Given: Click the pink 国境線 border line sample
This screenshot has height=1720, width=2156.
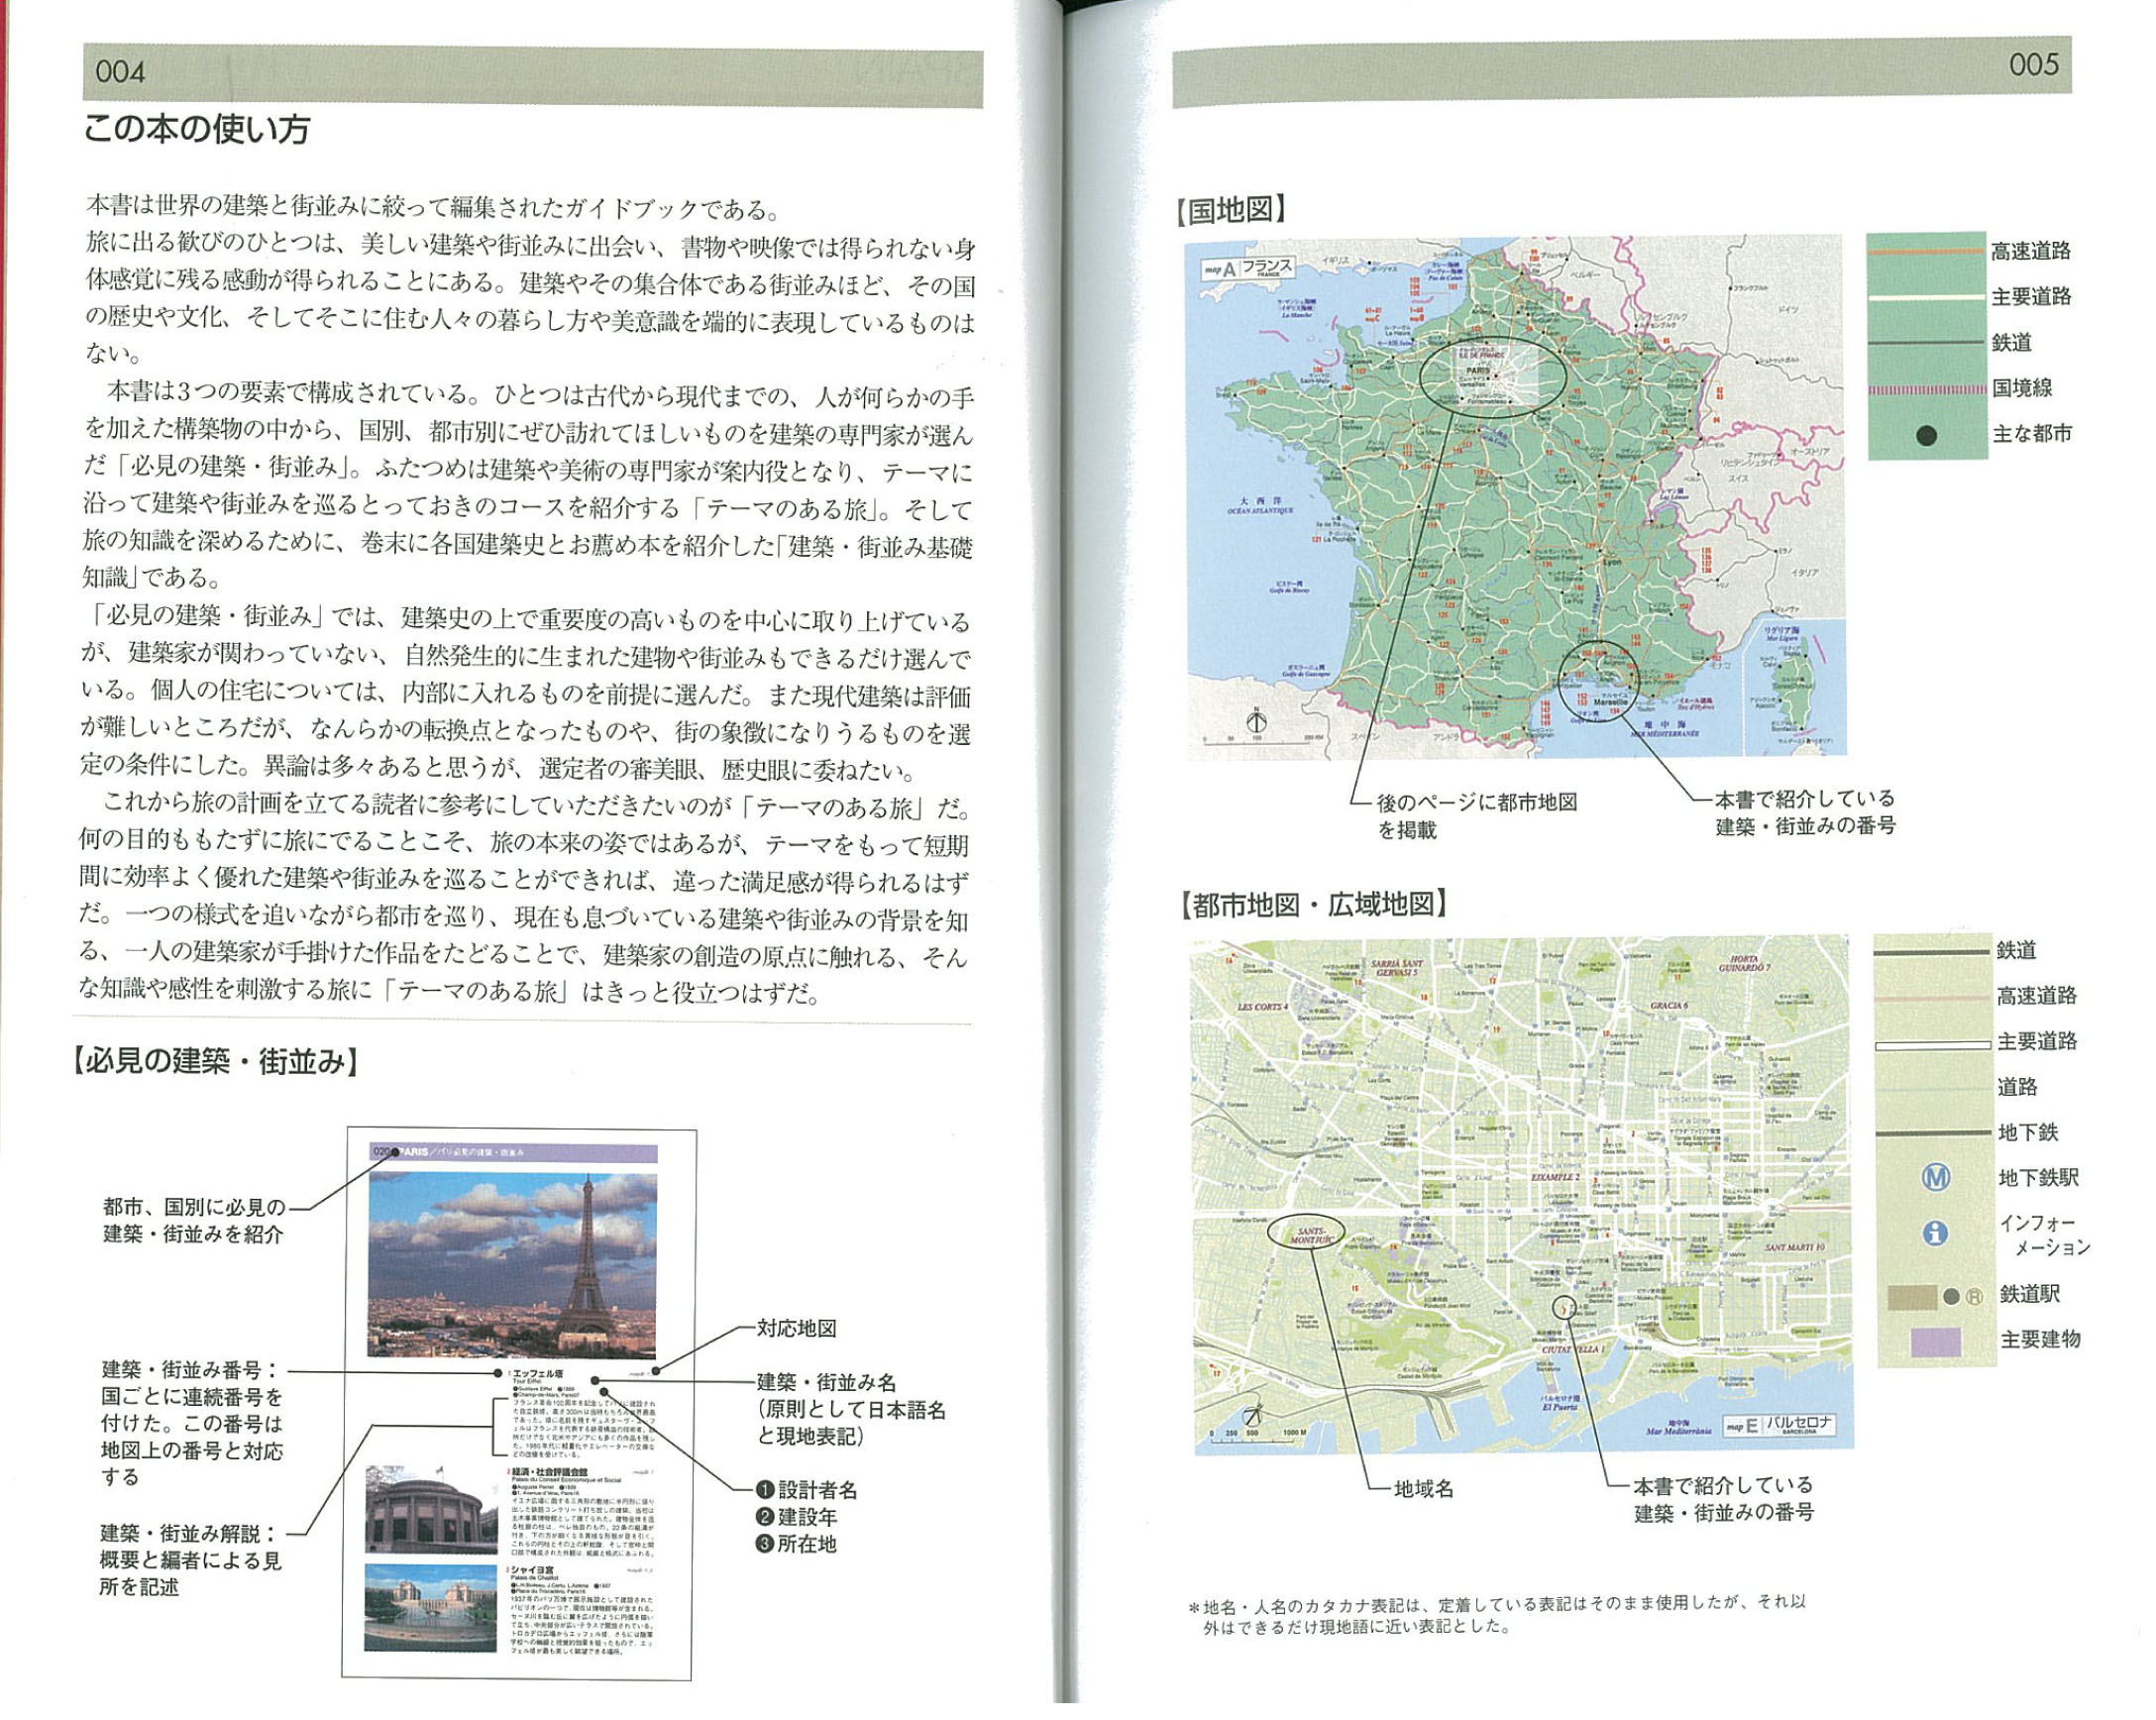Looking at the screenshot, I should point(1927,389).
